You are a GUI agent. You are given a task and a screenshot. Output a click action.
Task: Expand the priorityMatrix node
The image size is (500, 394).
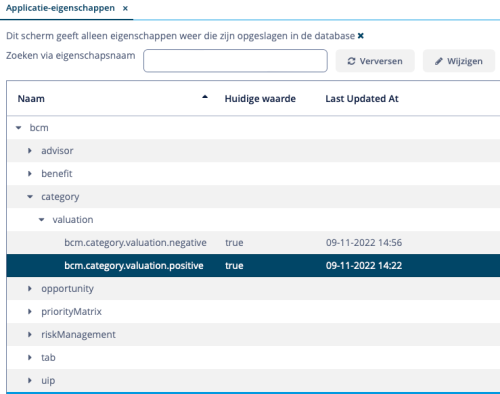(30, 312)
